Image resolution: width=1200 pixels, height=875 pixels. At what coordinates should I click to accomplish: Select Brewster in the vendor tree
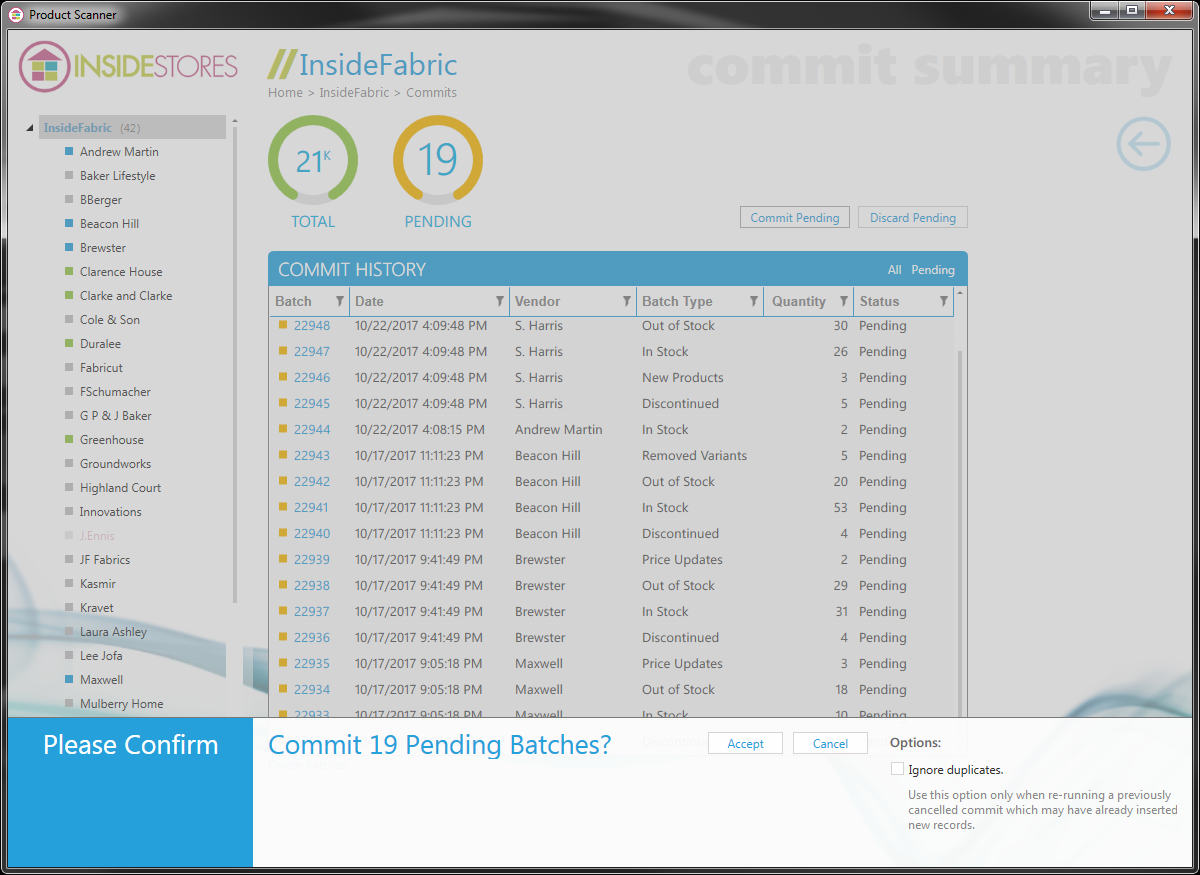(103, 248)
